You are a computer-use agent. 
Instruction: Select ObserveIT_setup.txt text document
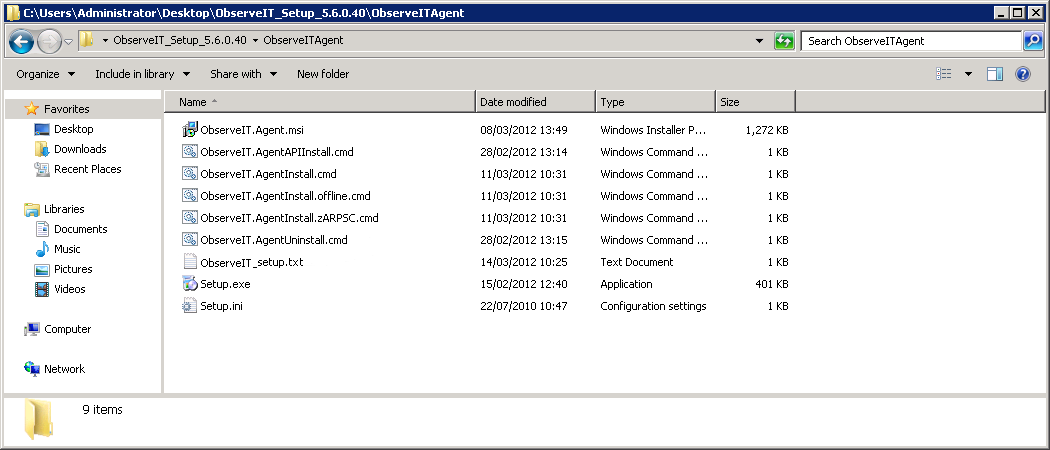pyautogui.click(x=251, y=262)
